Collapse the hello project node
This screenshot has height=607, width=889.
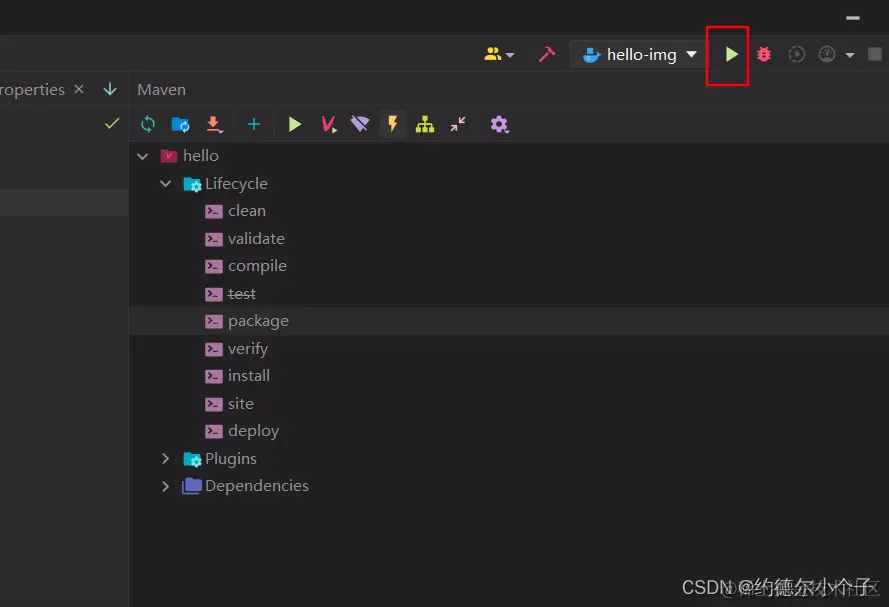tap(143, 156)
